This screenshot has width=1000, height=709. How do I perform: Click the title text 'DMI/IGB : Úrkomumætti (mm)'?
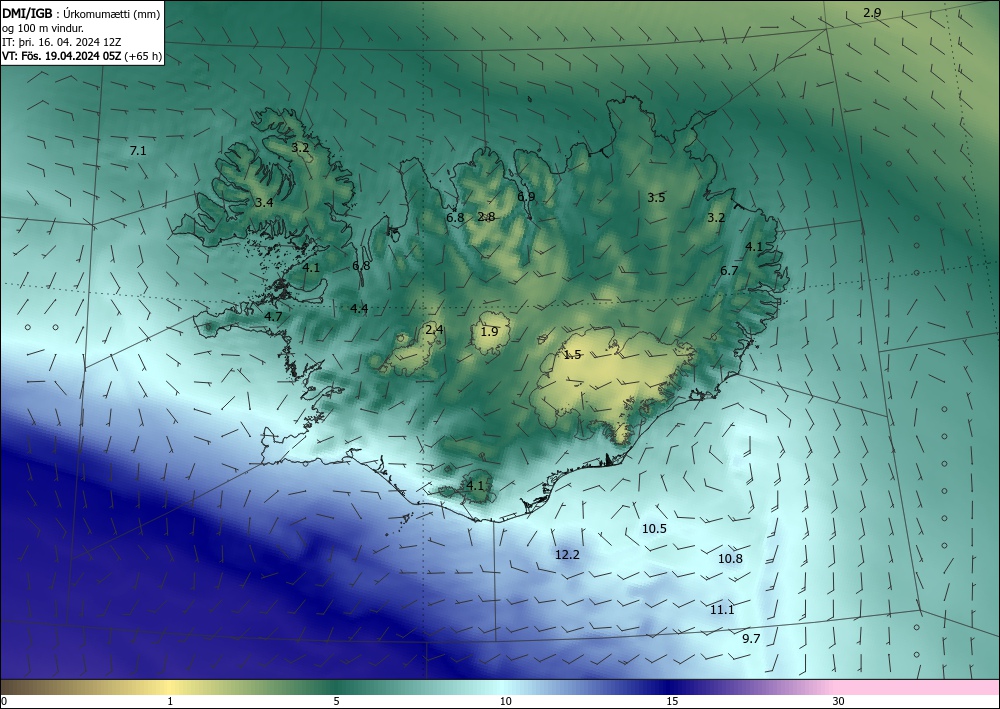[x=81, y=14]
